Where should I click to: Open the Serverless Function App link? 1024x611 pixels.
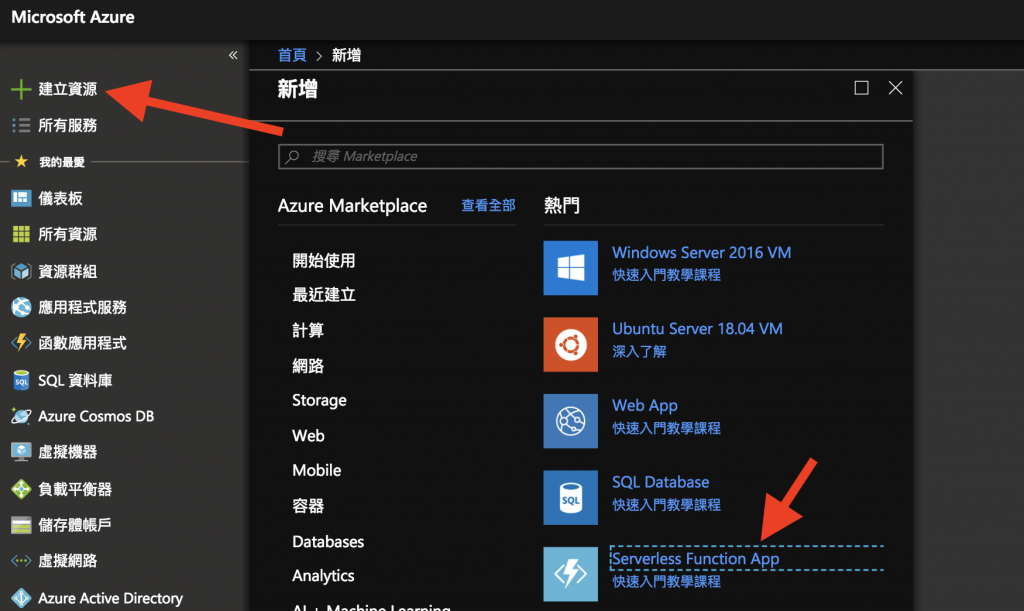[x=696, y=559]
